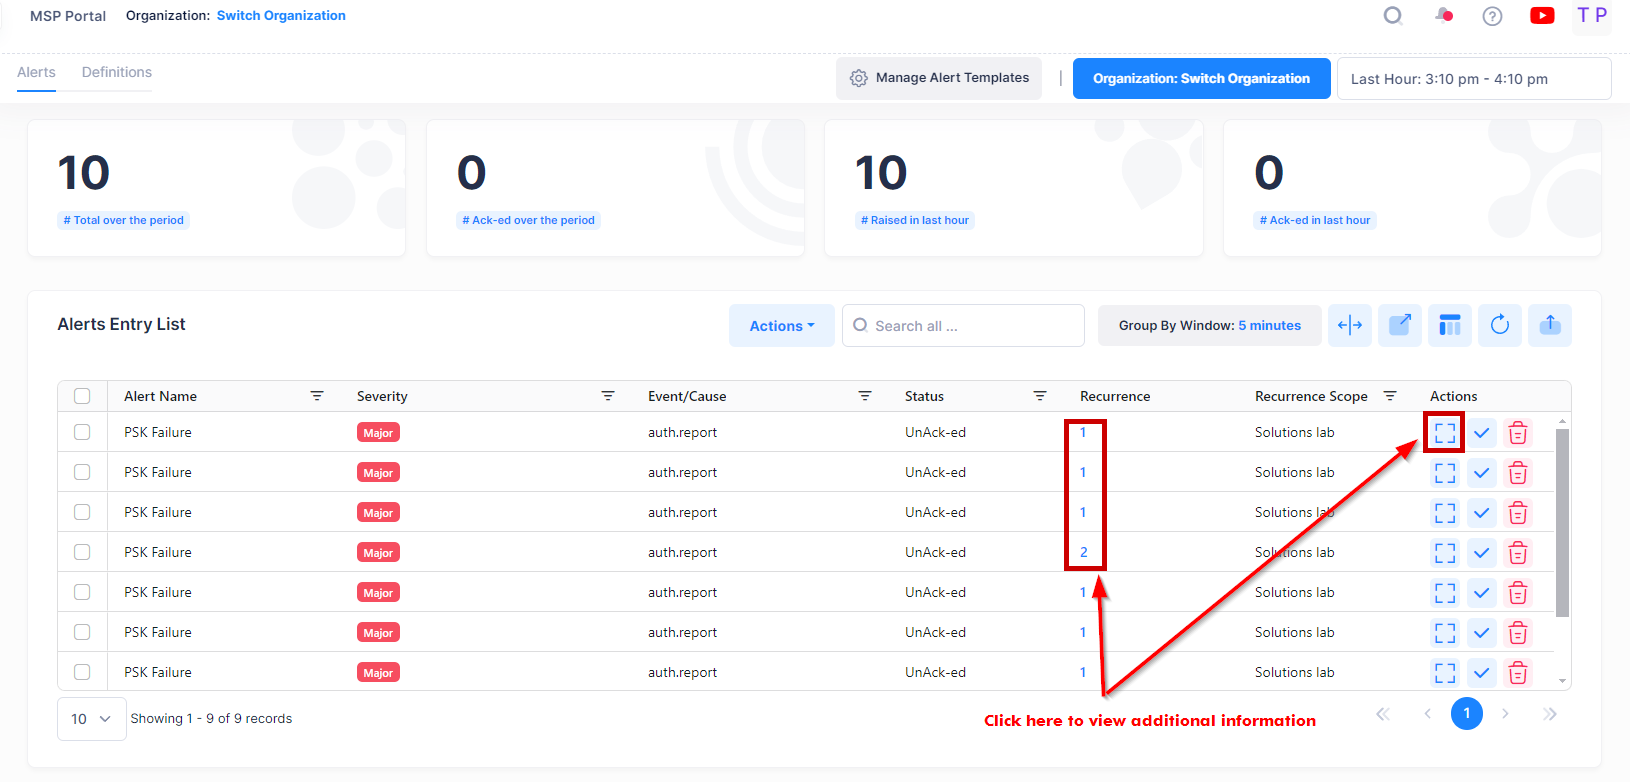Open the YouTube icon in the header
Screen dimensions: 1630x782
1541,16
